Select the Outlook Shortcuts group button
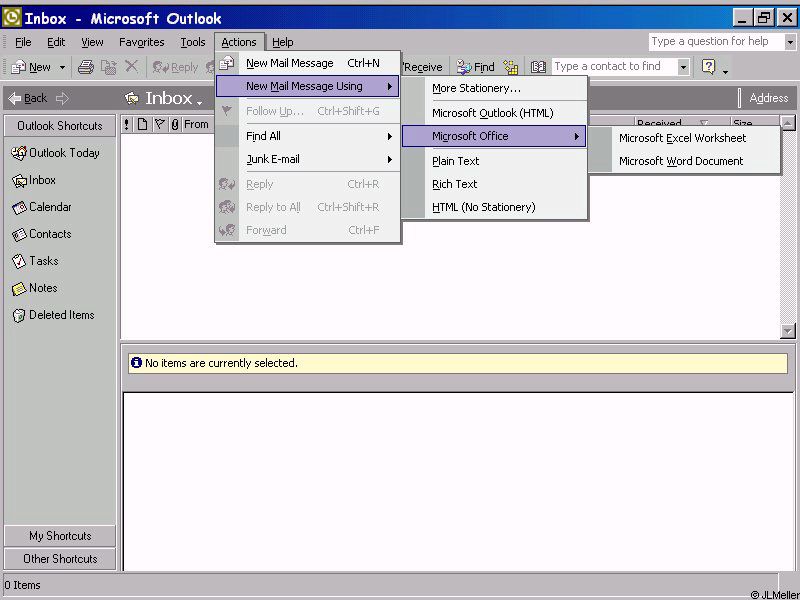800x600 pixels. coord(60,126)
